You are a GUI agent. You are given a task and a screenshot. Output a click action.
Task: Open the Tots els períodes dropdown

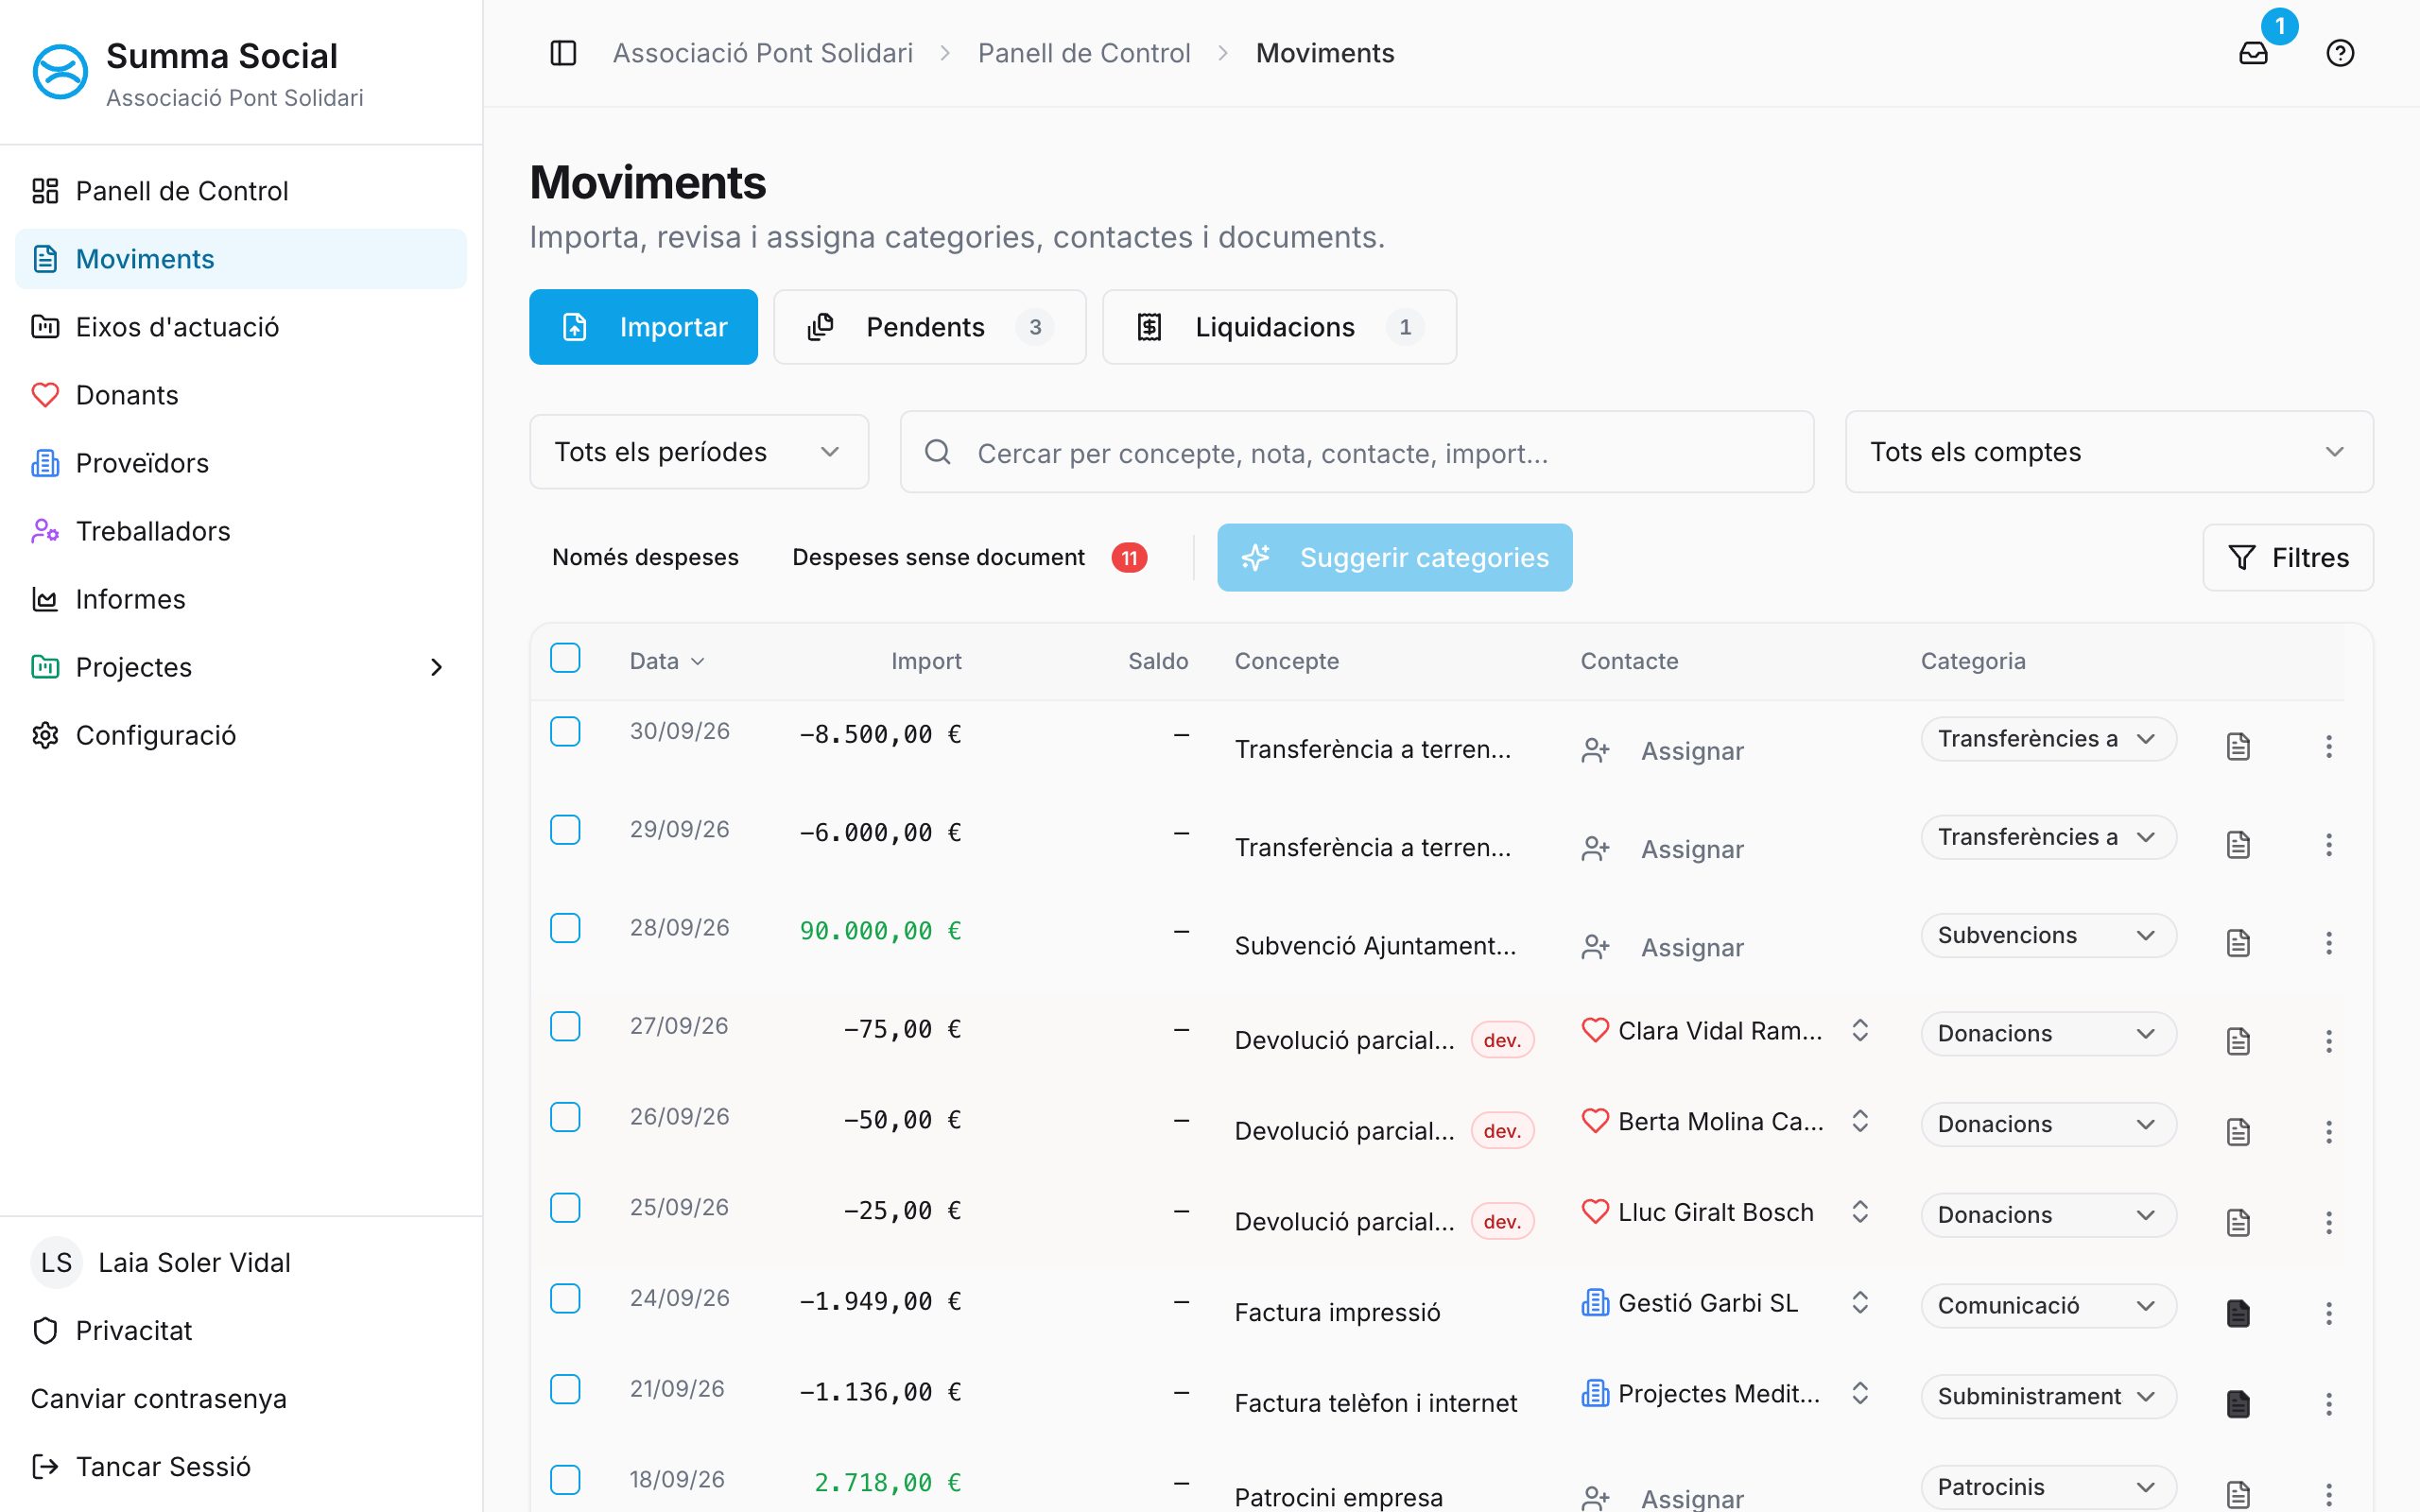699,452
